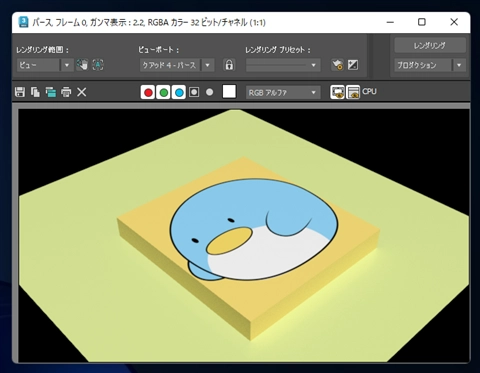Image resolution: width=480 pixels, height=373 pixels.
Task: Toggle the Lock to Viewport padlock
Action: 229,65
